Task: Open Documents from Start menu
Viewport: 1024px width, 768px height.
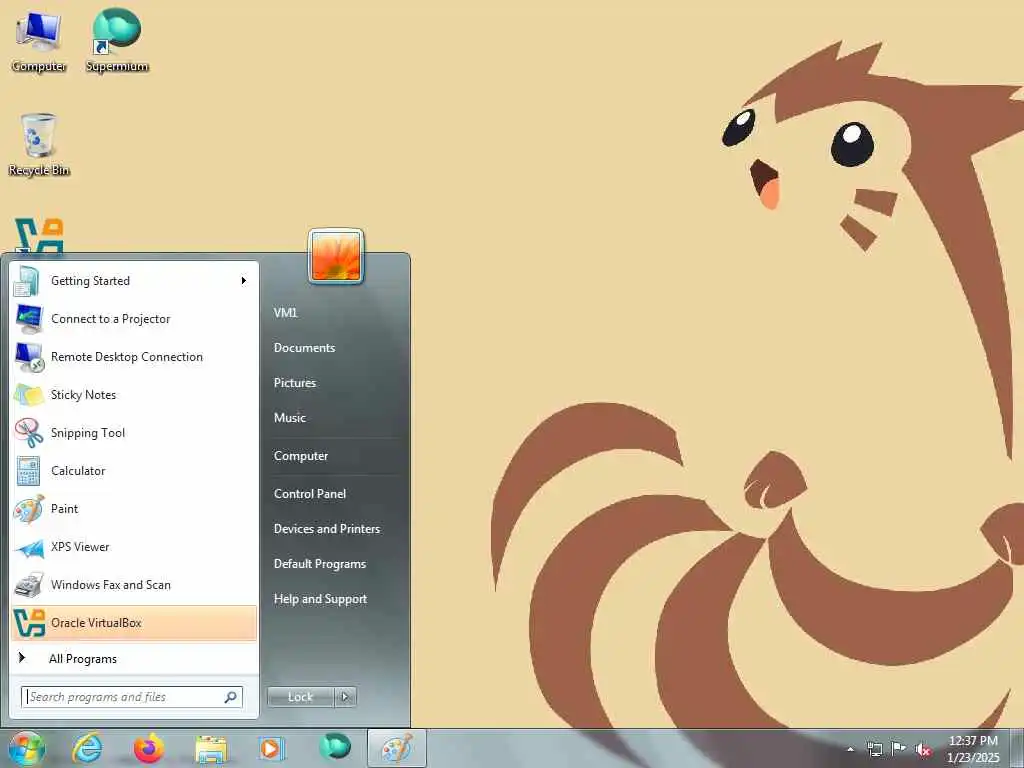Action: pos(304,348)
